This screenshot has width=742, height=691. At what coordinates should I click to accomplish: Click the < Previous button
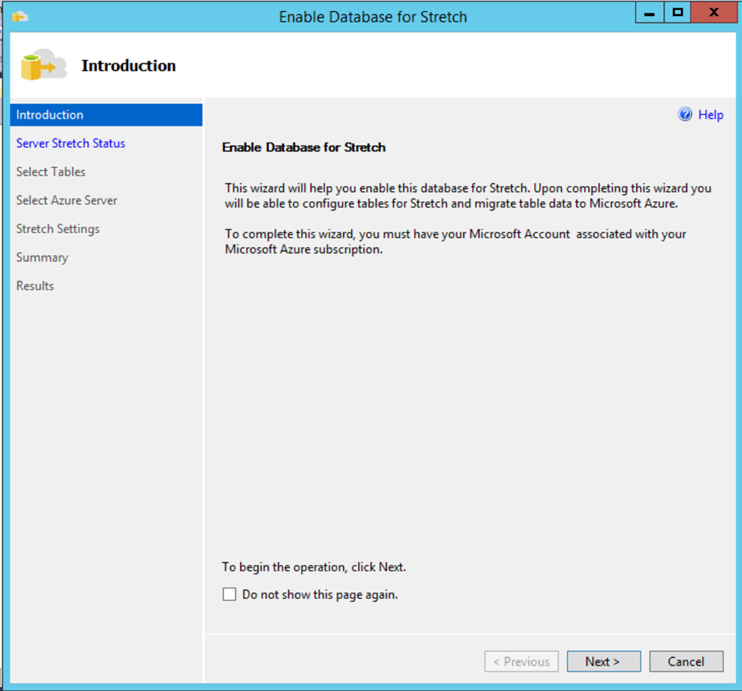pos(521,661)
